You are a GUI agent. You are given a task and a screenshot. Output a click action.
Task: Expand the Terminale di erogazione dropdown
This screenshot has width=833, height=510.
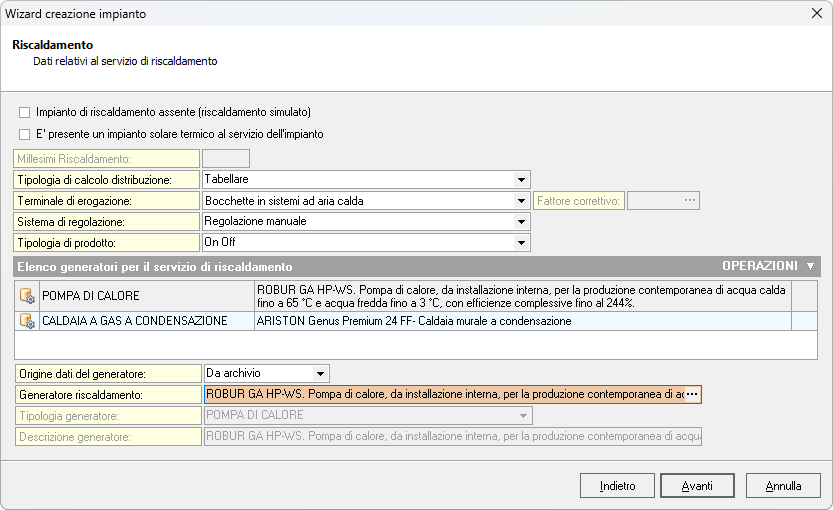click(x=521, y=201)
